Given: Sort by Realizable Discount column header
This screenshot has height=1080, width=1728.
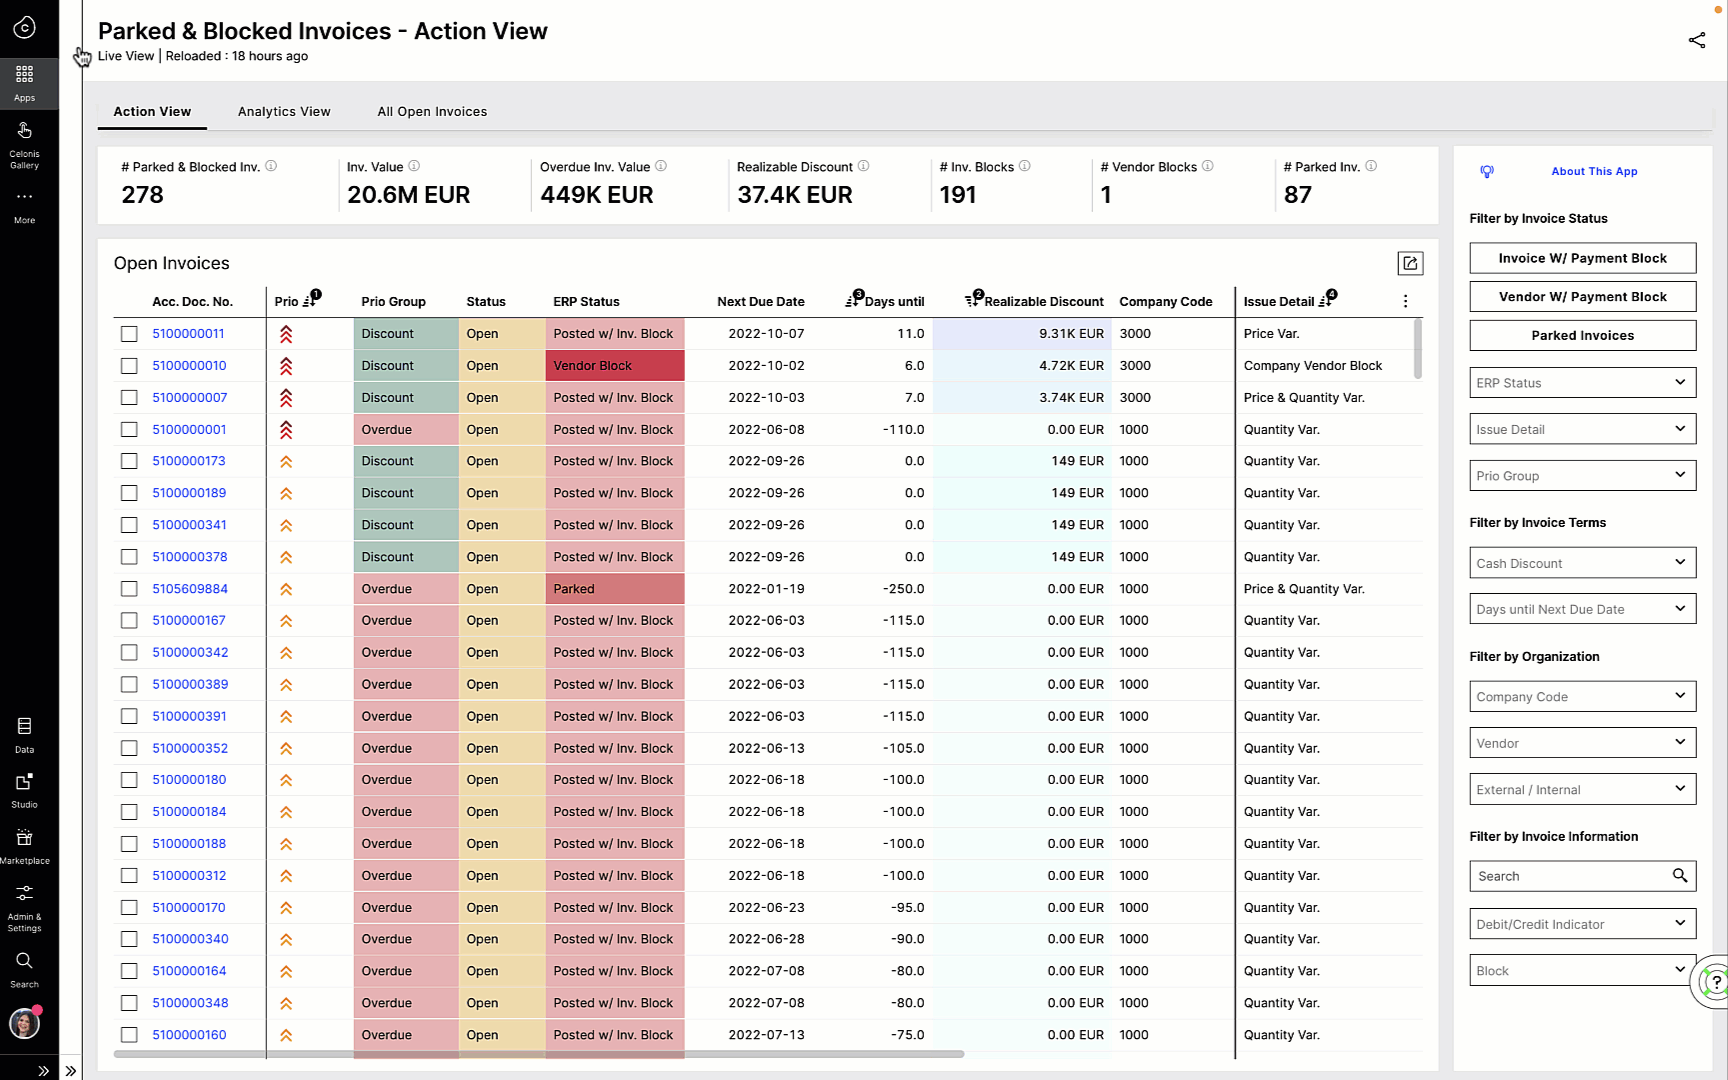Looking at the screenshot, I should pyautogui.click(x=1034, y=301).
